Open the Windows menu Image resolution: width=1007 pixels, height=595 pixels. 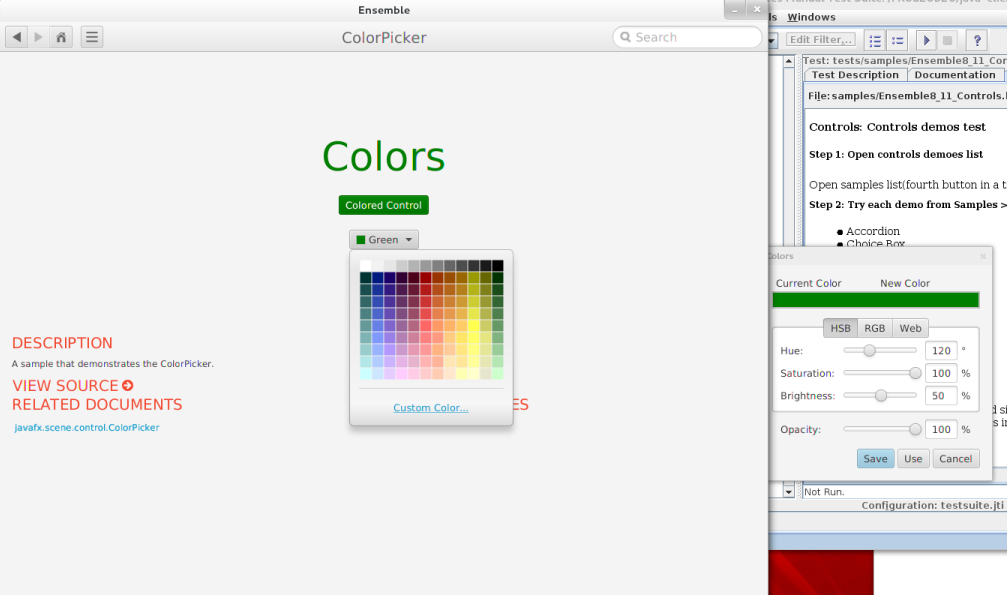(x=811, y=17)
